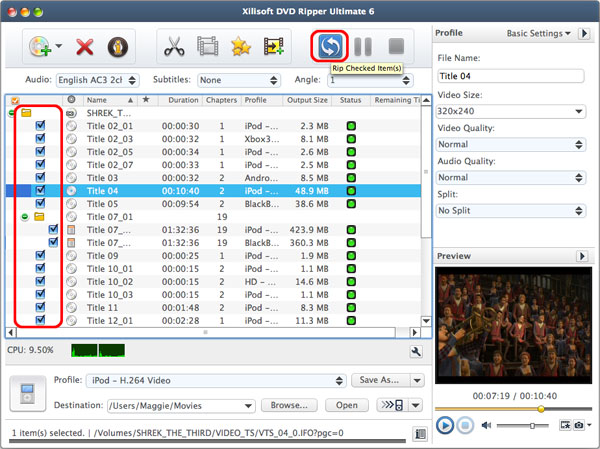Select the scissors Clip tool
This screenshot has height=449, width=600.
pos(174,46)
